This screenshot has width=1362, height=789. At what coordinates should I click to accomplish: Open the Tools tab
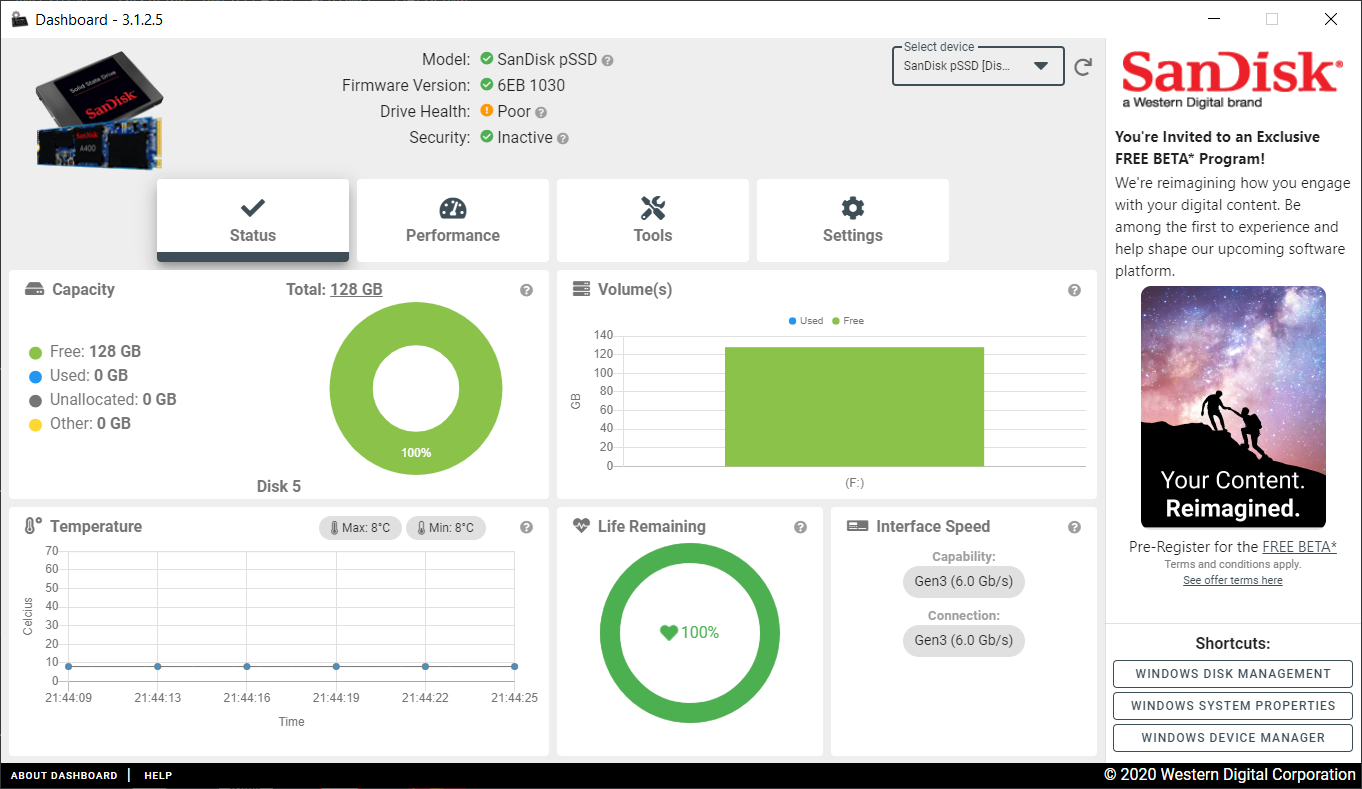pyautogui.click(x=653, y=220)
